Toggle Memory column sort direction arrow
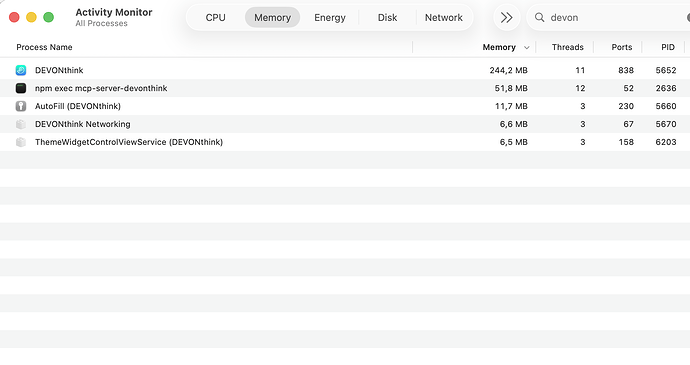This screenshot has height=365, width=690. pos(526,48)
